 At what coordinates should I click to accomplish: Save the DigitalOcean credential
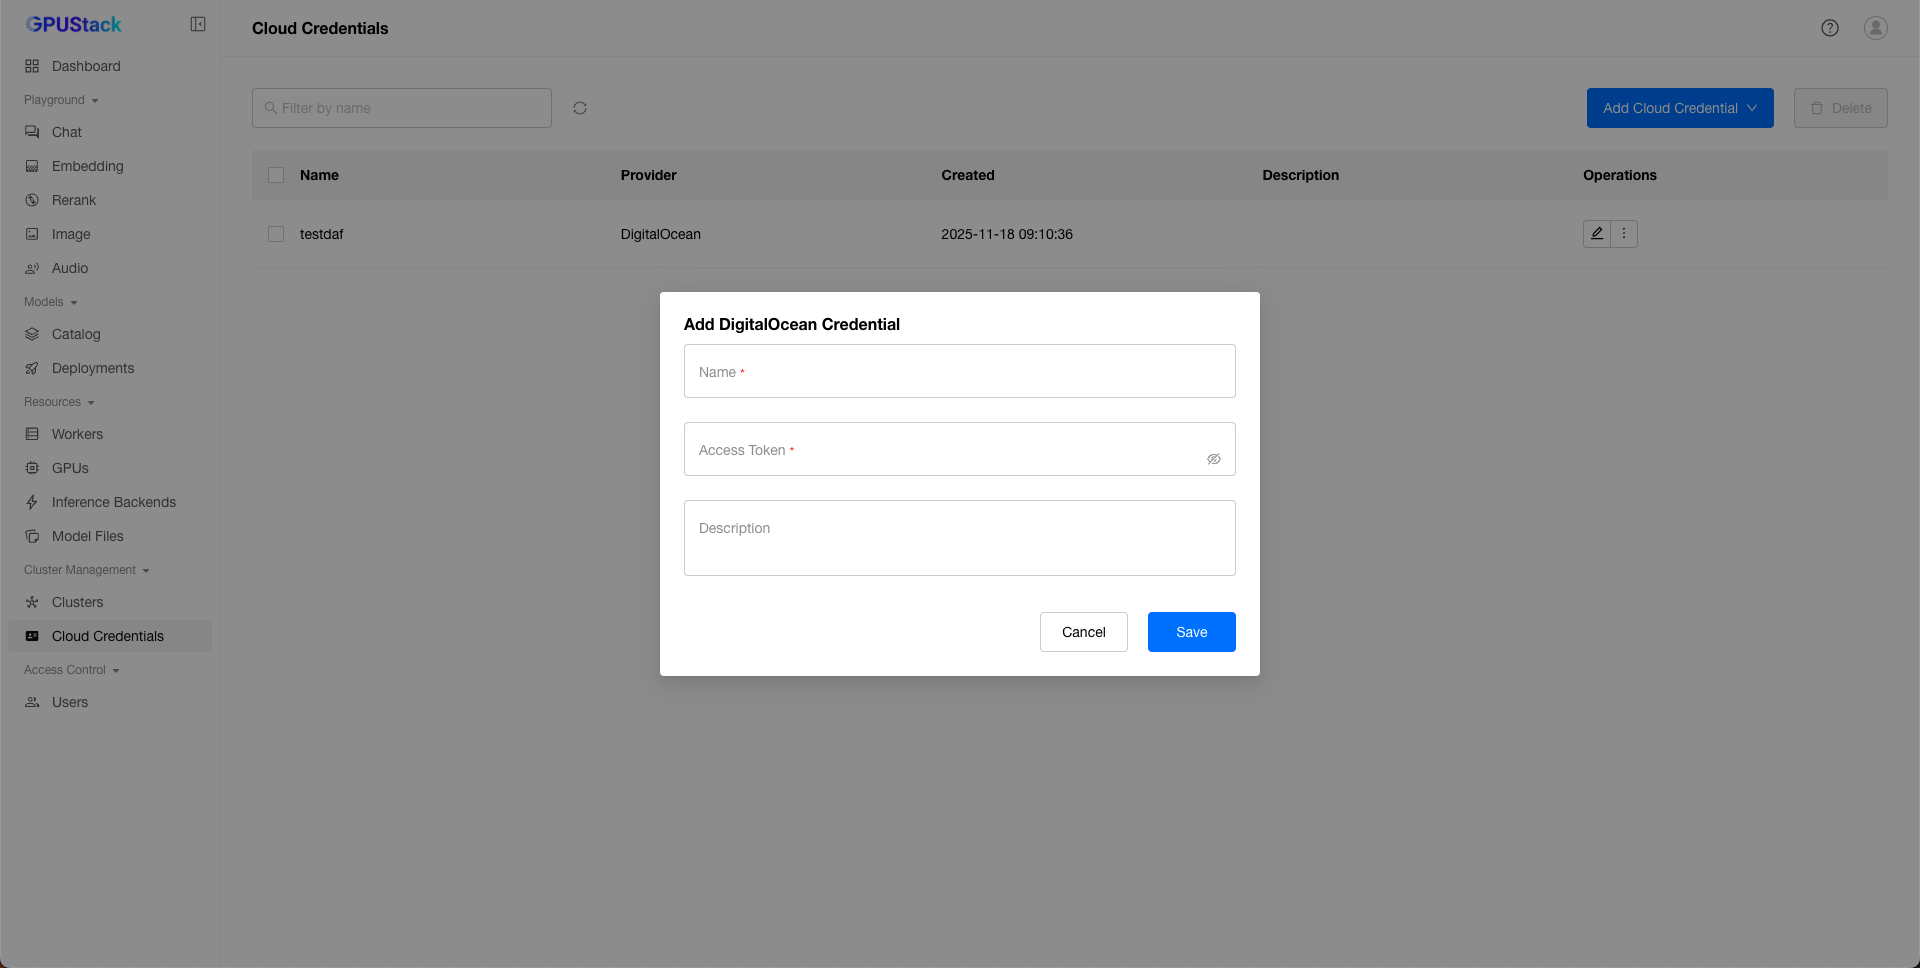point(1191,632)
